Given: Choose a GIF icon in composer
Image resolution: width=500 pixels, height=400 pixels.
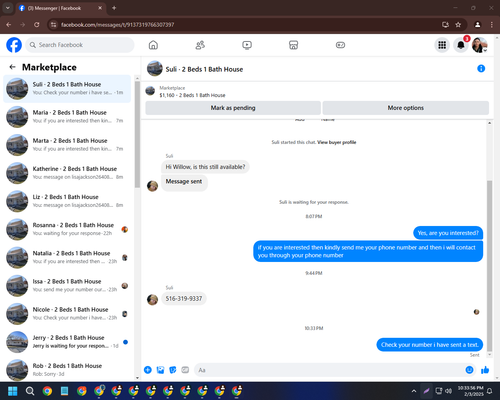Looking at the screenshot, I should click(185, 370).
